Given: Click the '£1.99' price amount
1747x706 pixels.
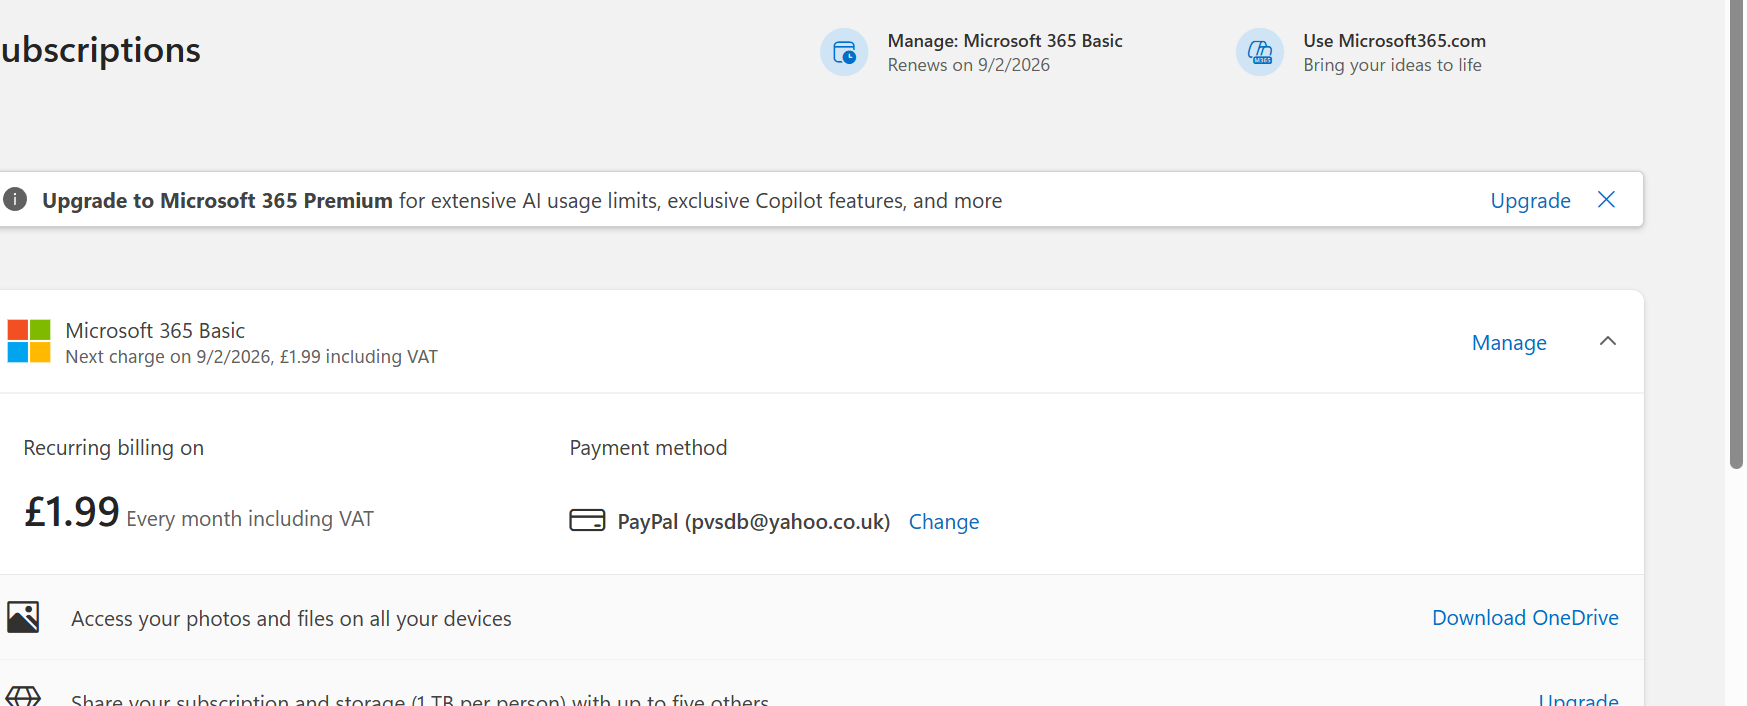Looking at the screenshot, I should [x=72, y=512].
